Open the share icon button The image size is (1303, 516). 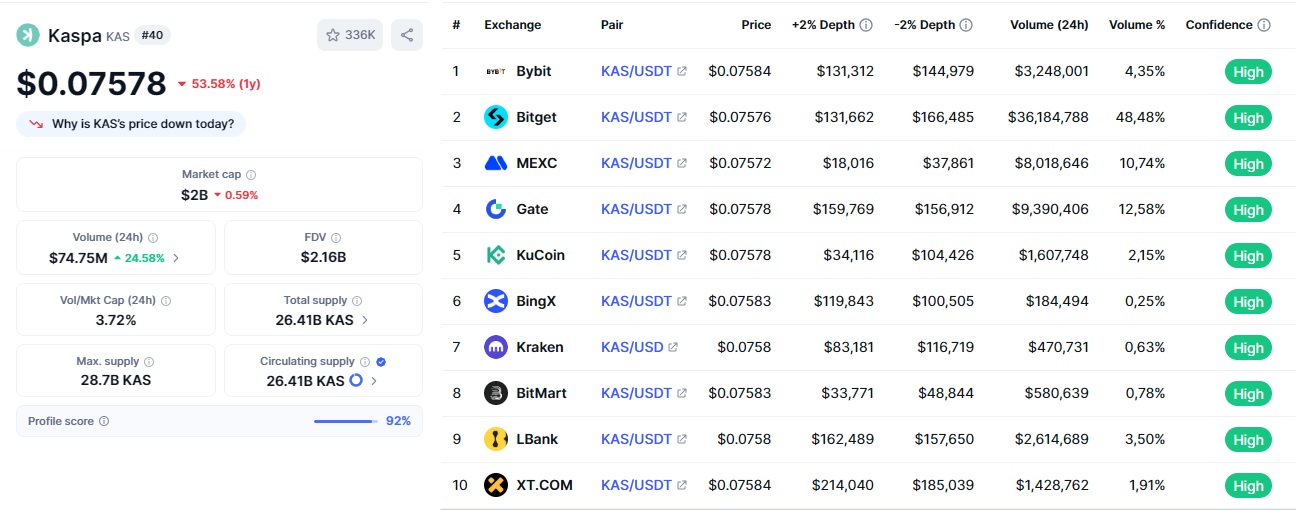point(407,36)
